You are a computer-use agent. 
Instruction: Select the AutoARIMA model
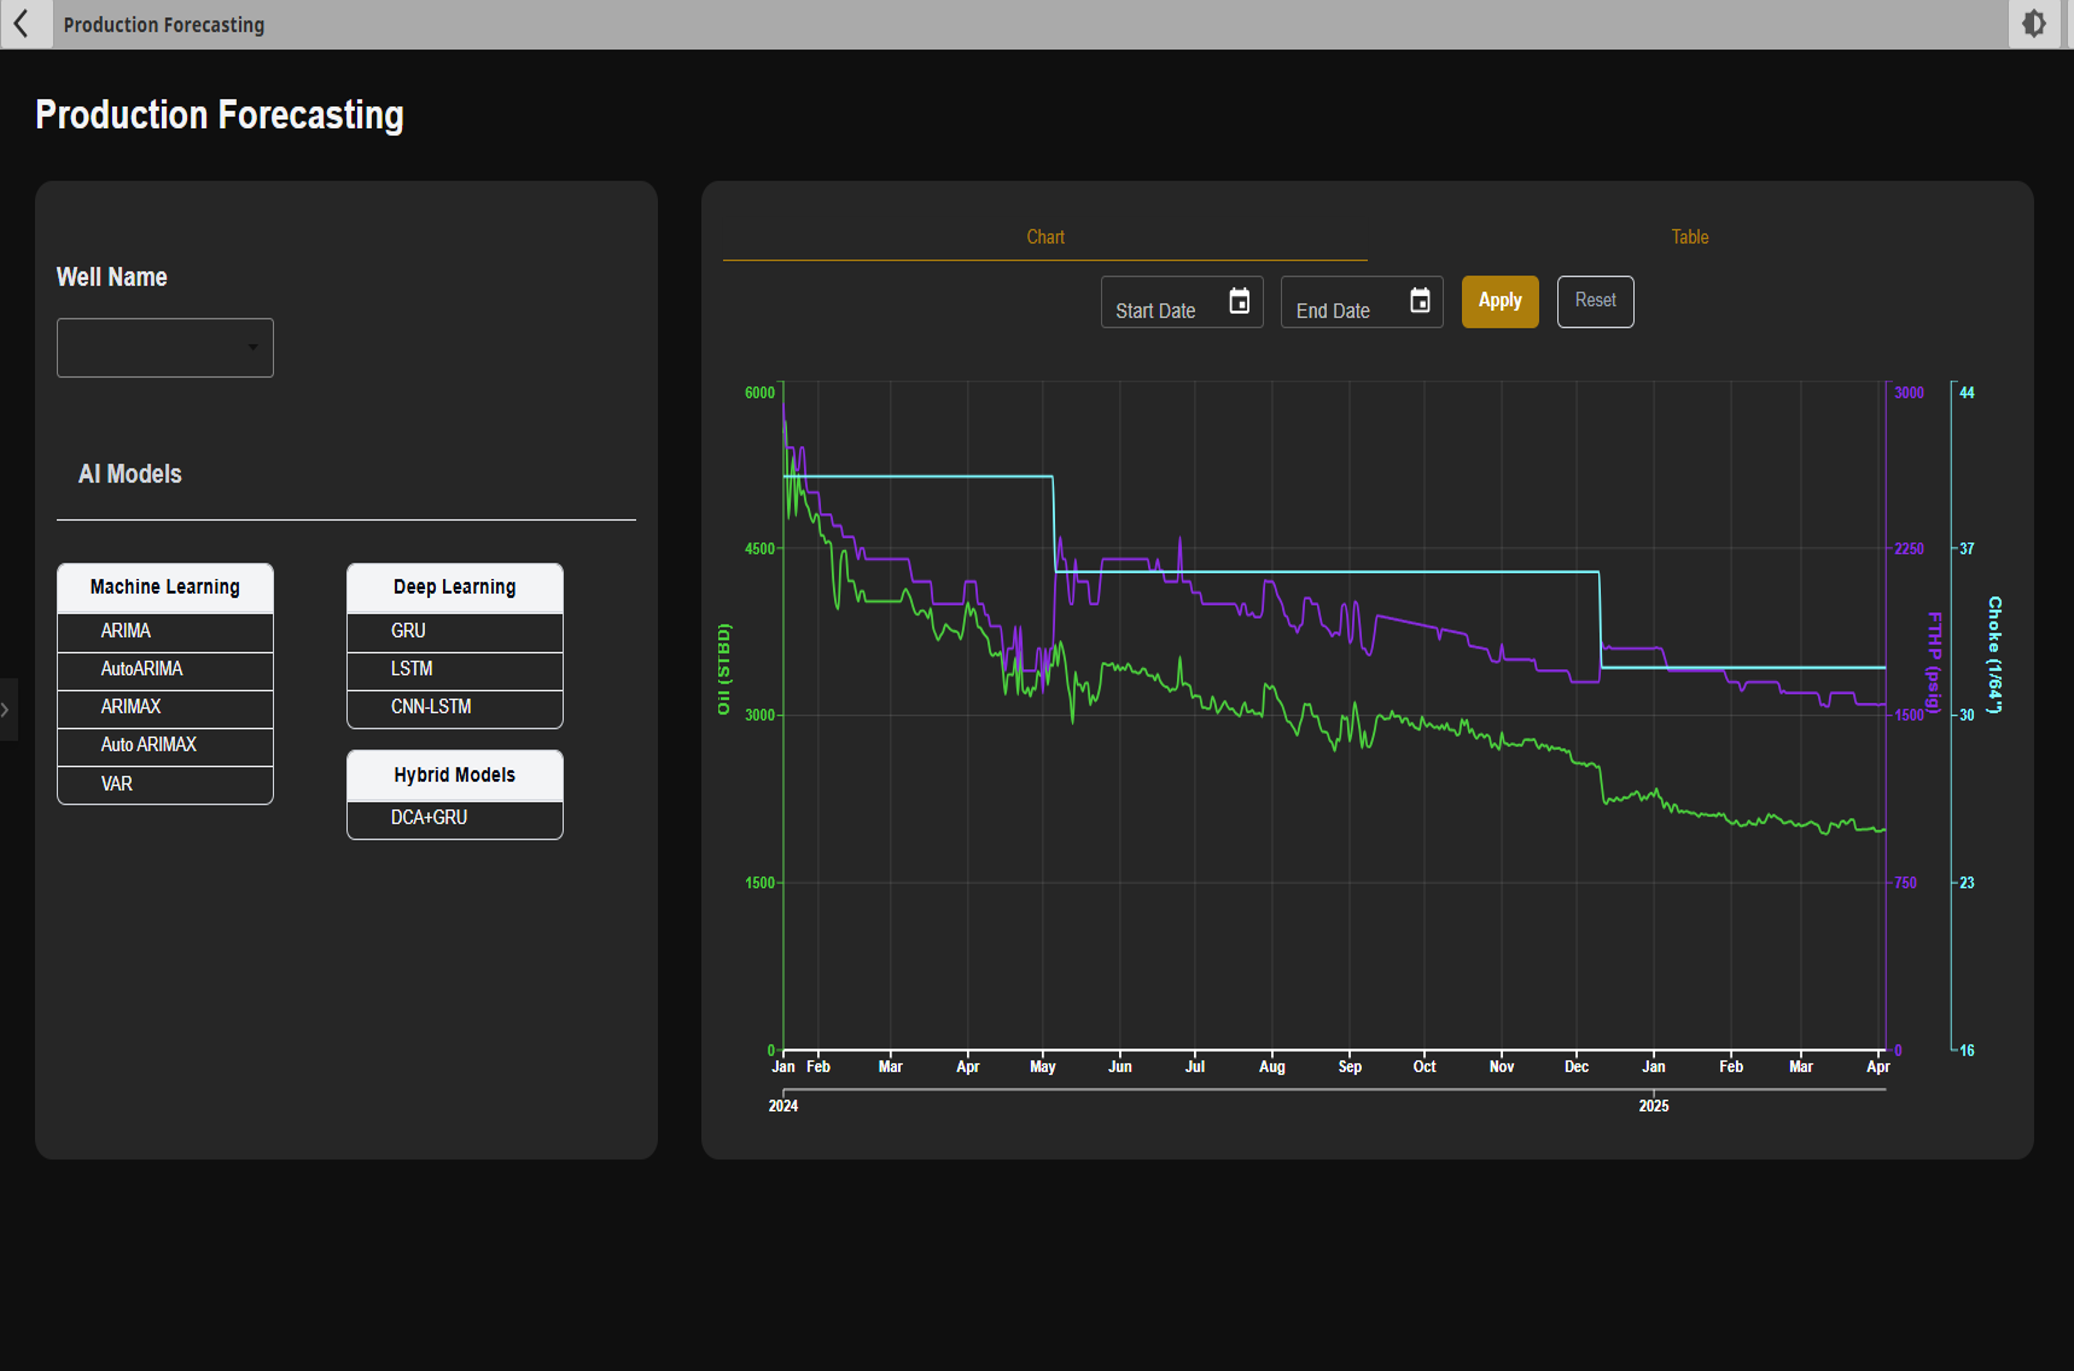point(165,669)
